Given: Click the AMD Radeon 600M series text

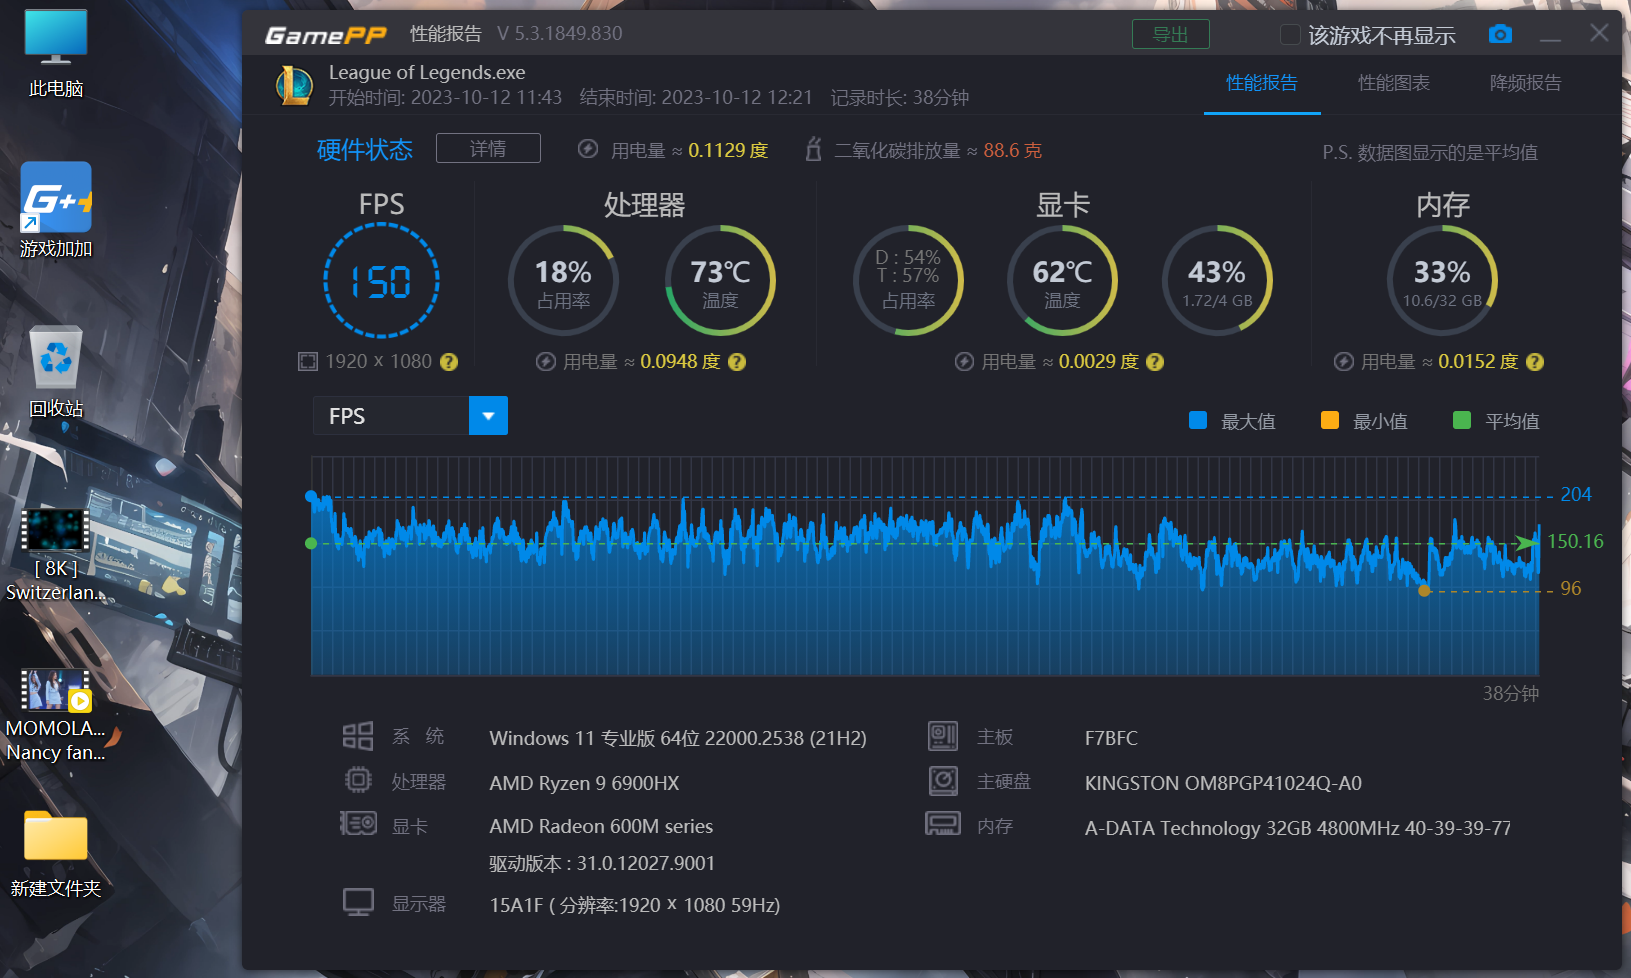Looking at the screenshot, I should pyautogui.click(x=601, y=826).
